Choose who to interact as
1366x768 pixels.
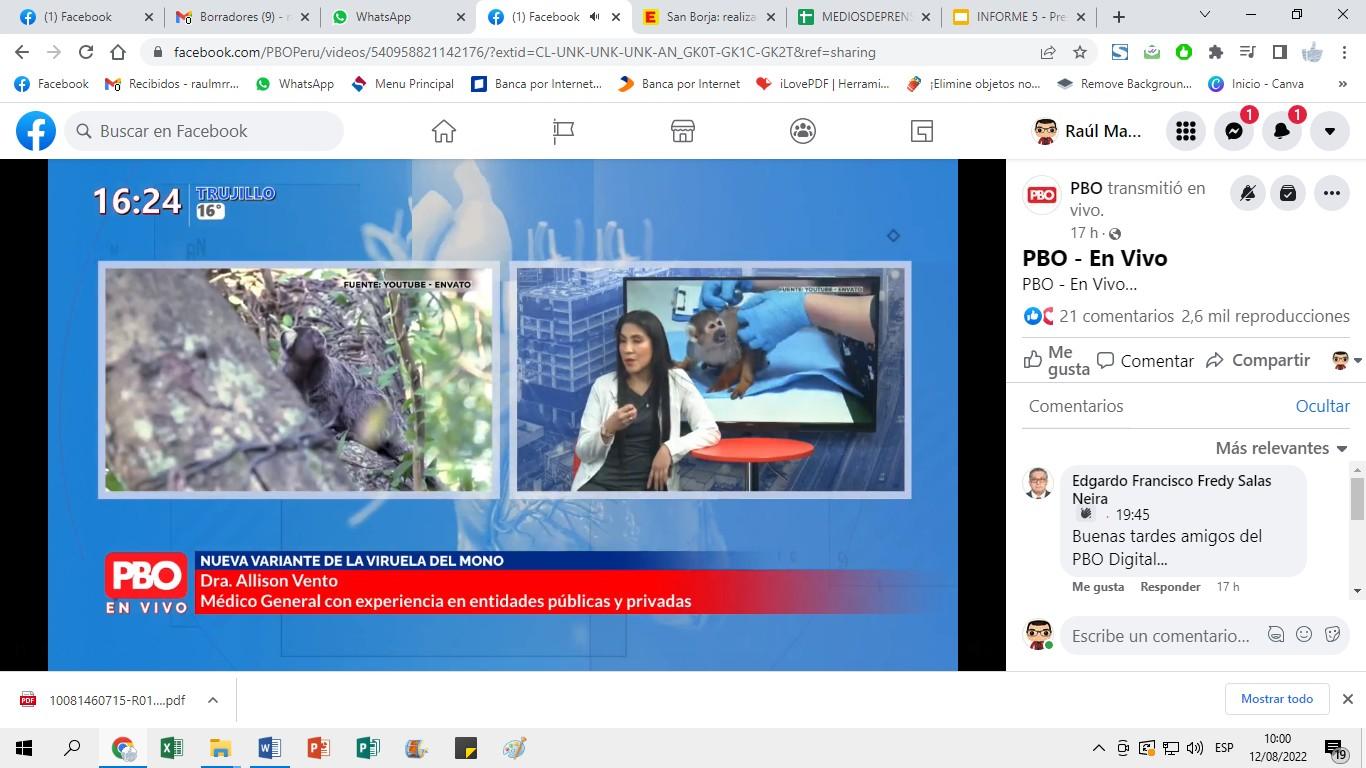coord(1346,361)
